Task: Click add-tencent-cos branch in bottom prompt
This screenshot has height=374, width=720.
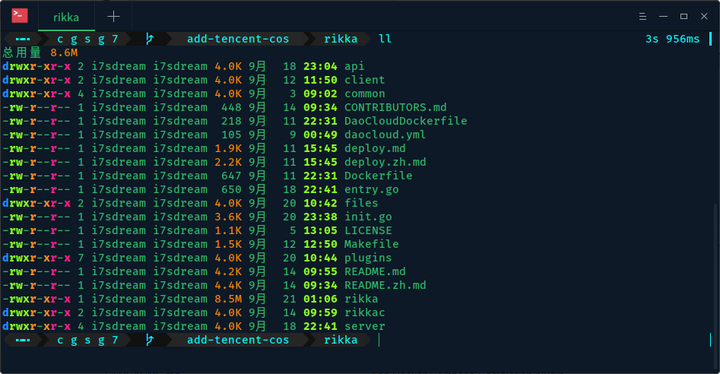Action: [x=238, y=340]
